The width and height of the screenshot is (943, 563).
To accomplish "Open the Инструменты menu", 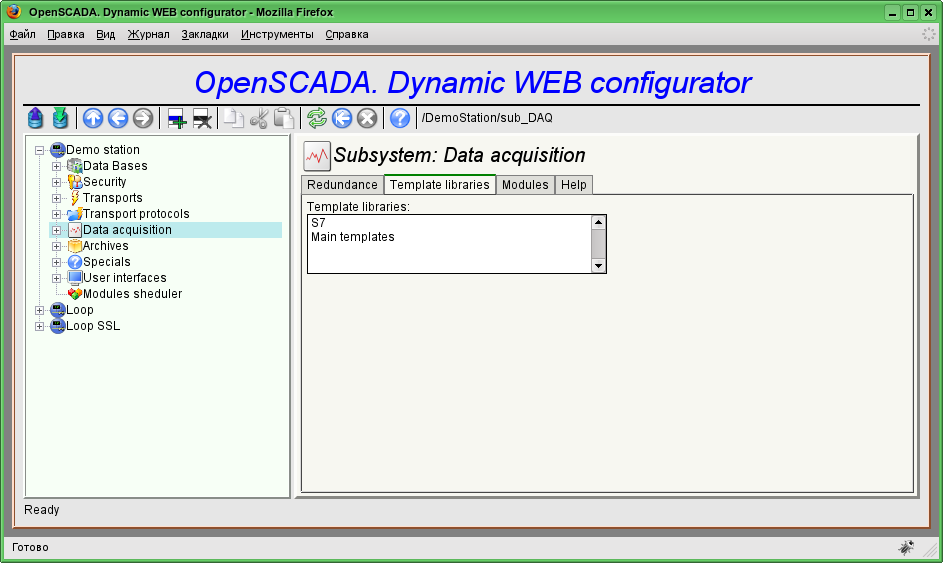I will [x=277, y=34].
